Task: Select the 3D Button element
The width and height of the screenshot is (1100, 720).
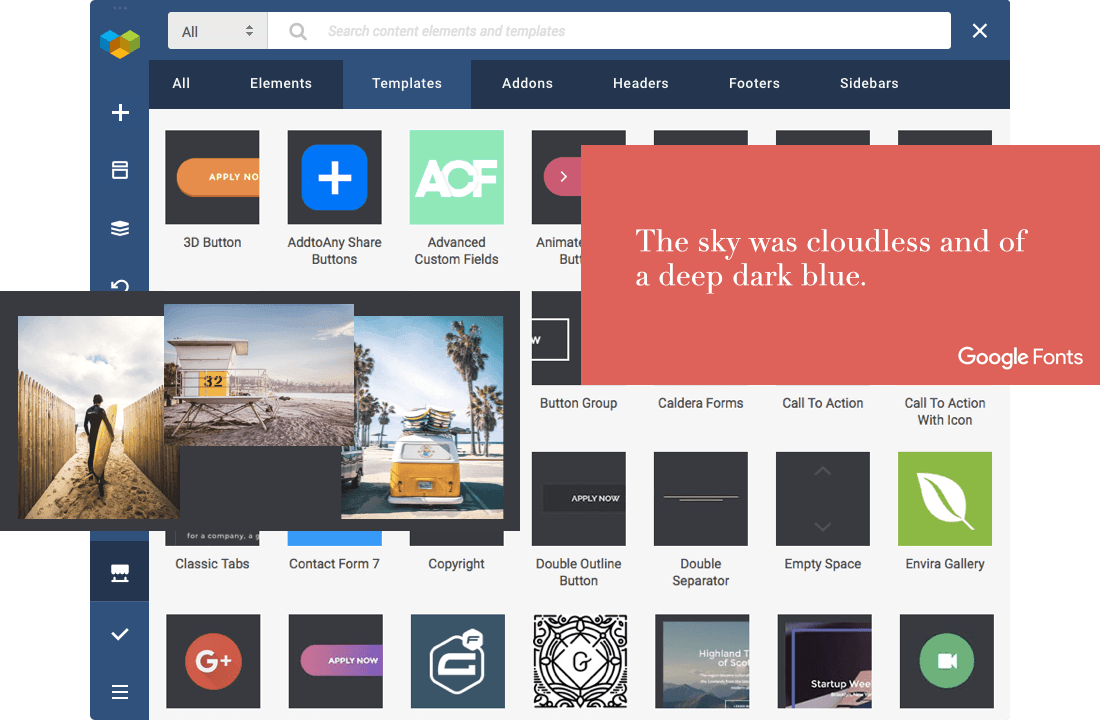Action: click(x=212, y=177)
